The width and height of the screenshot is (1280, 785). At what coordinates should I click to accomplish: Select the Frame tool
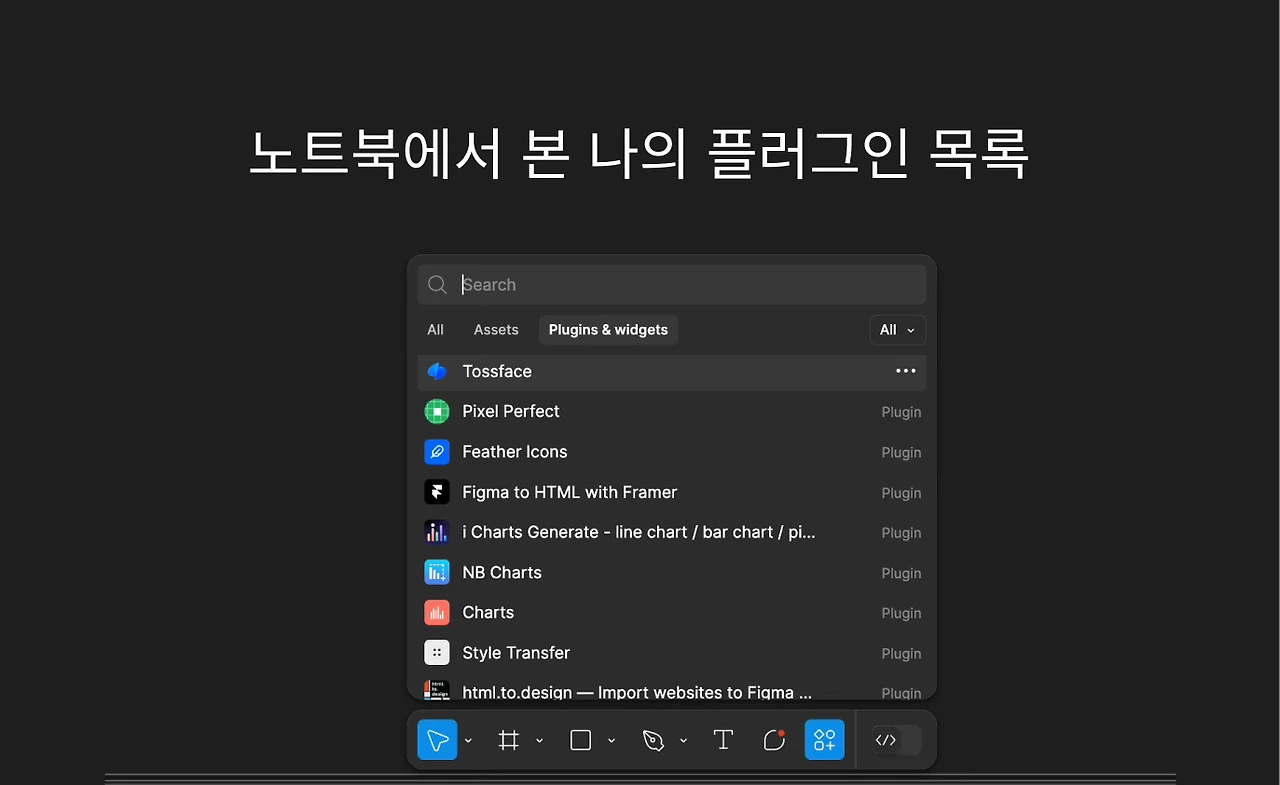click(509, 740)
